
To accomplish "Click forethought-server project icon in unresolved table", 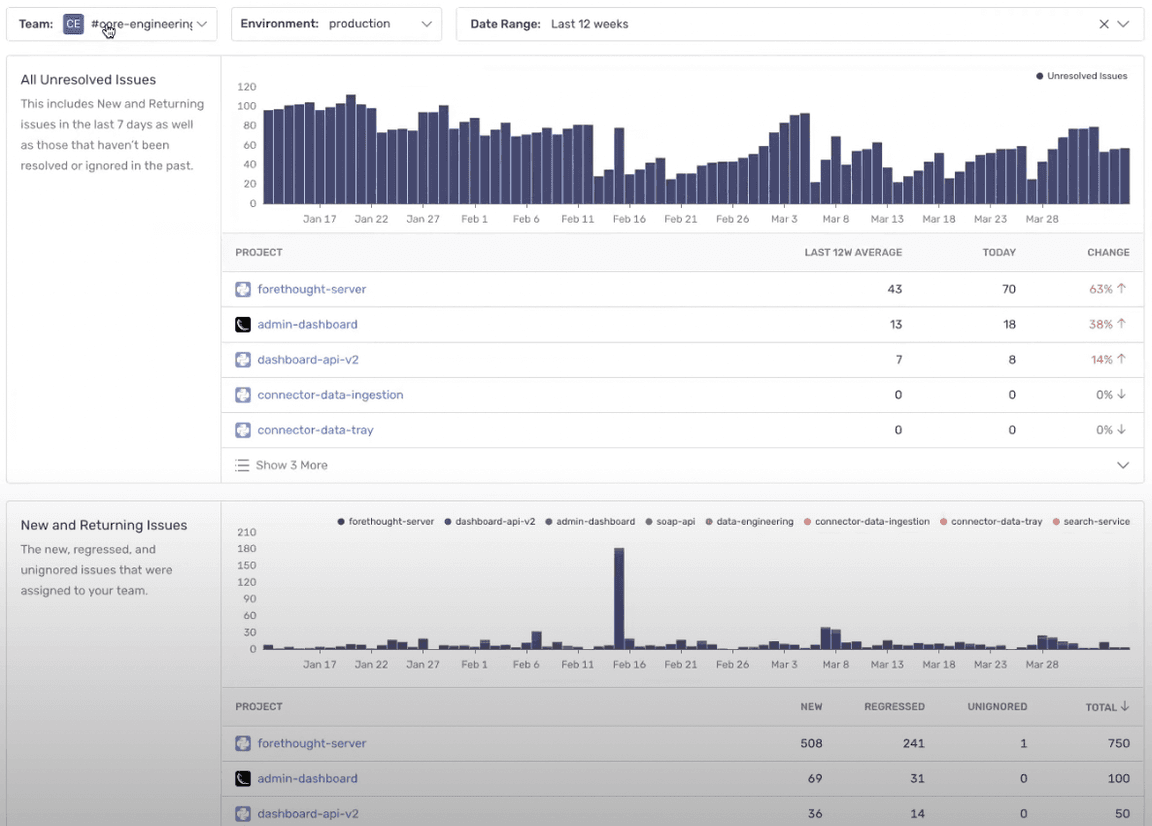I will 242,290.
